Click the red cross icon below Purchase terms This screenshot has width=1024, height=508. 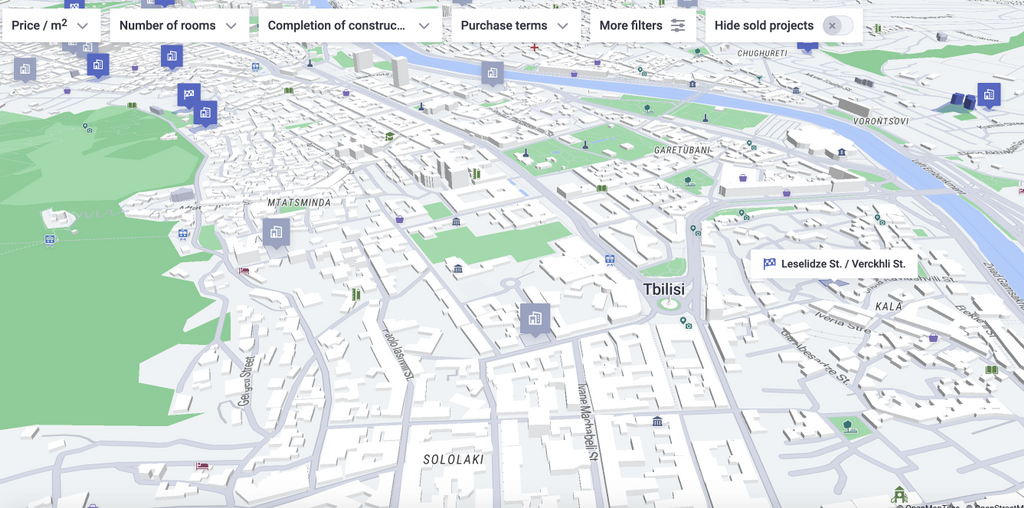point(535,47)
